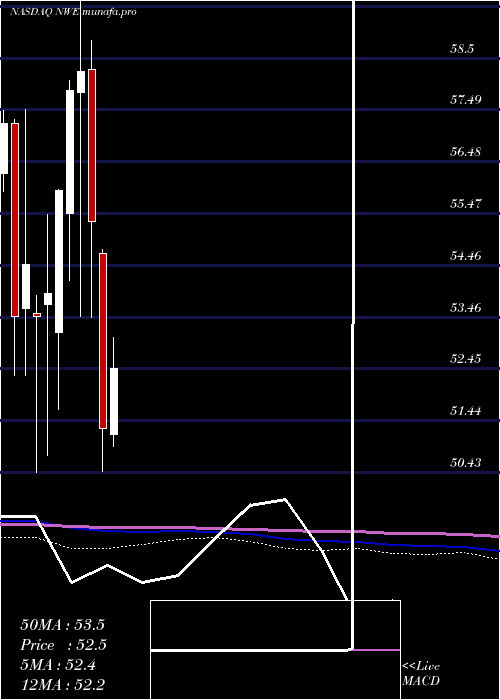This screenshot has height=700, width=500.
Task: Click the 50MA : 53.5 readout
Action: pyautogui.click(x=62, y=625)
